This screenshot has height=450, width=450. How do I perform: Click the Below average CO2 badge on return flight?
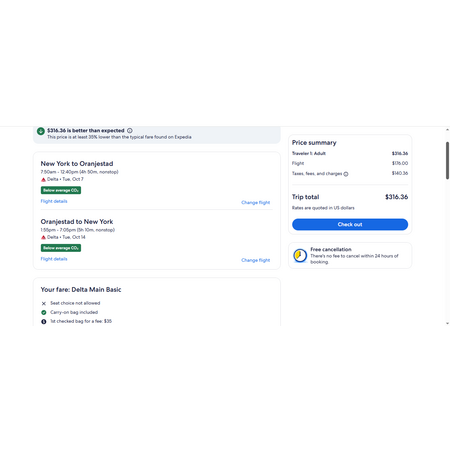pos(61,248)
